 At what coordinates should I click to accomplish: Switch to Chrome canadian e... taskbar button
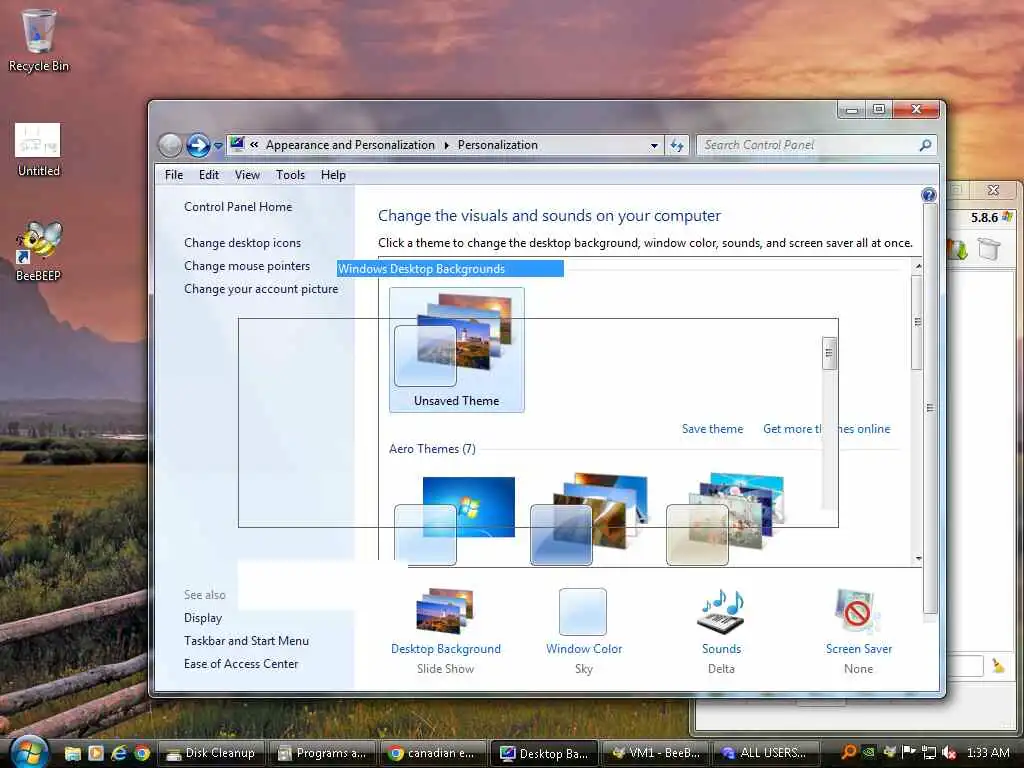click(x=434, y=753)
